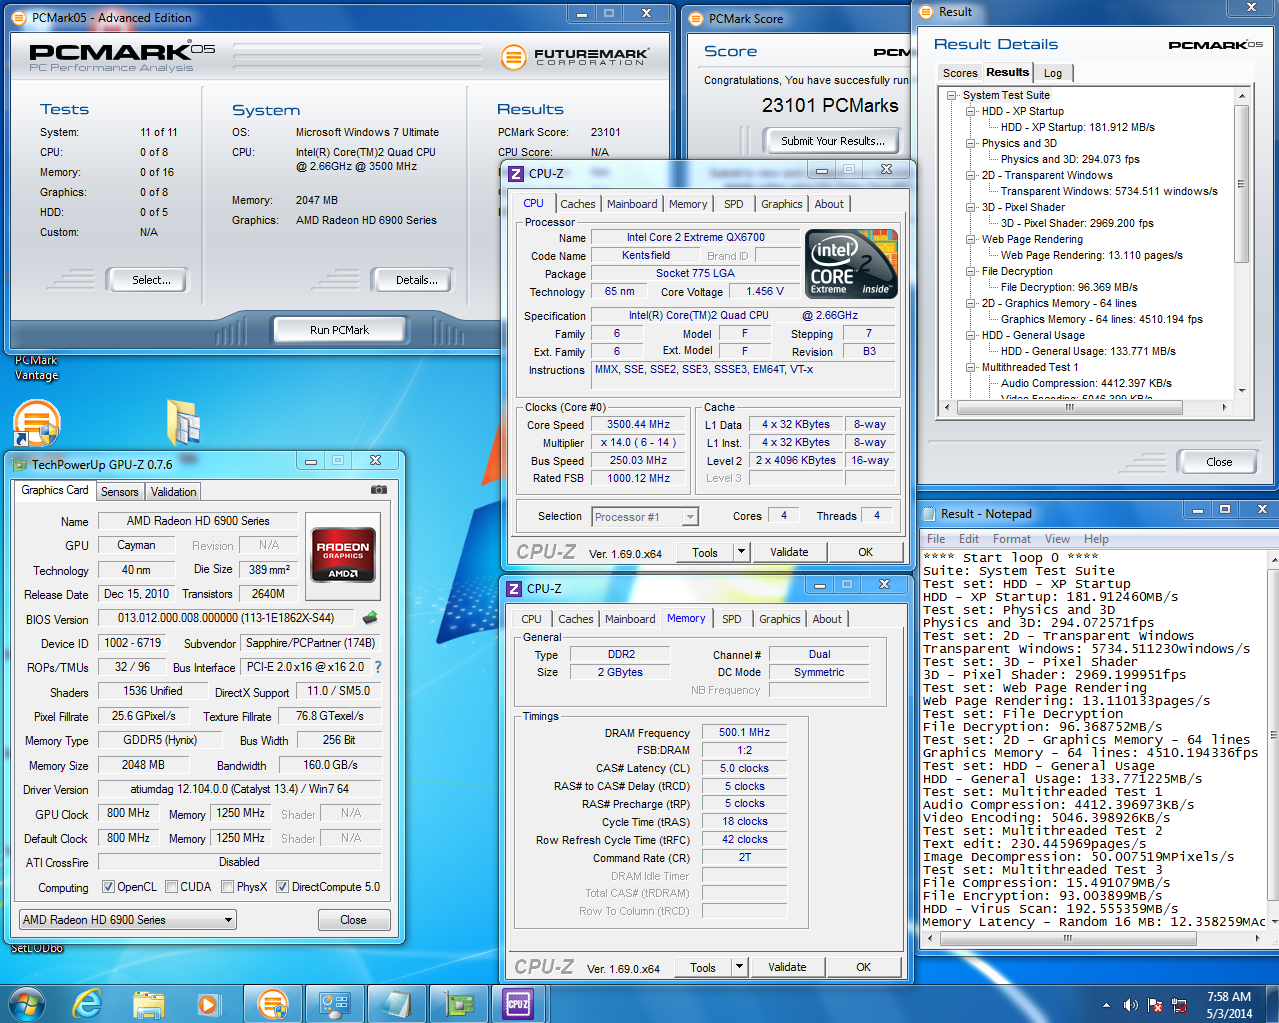Open upper CPU-Z Tools dropdown arrow
Image resolution: width=1279 pixels, height=1023 pixels.
click(741, 552)
